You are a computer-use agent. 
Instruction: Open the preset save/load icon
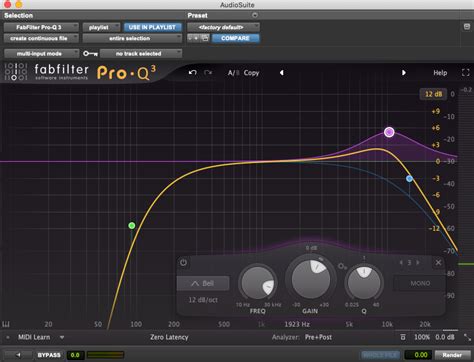205,38
